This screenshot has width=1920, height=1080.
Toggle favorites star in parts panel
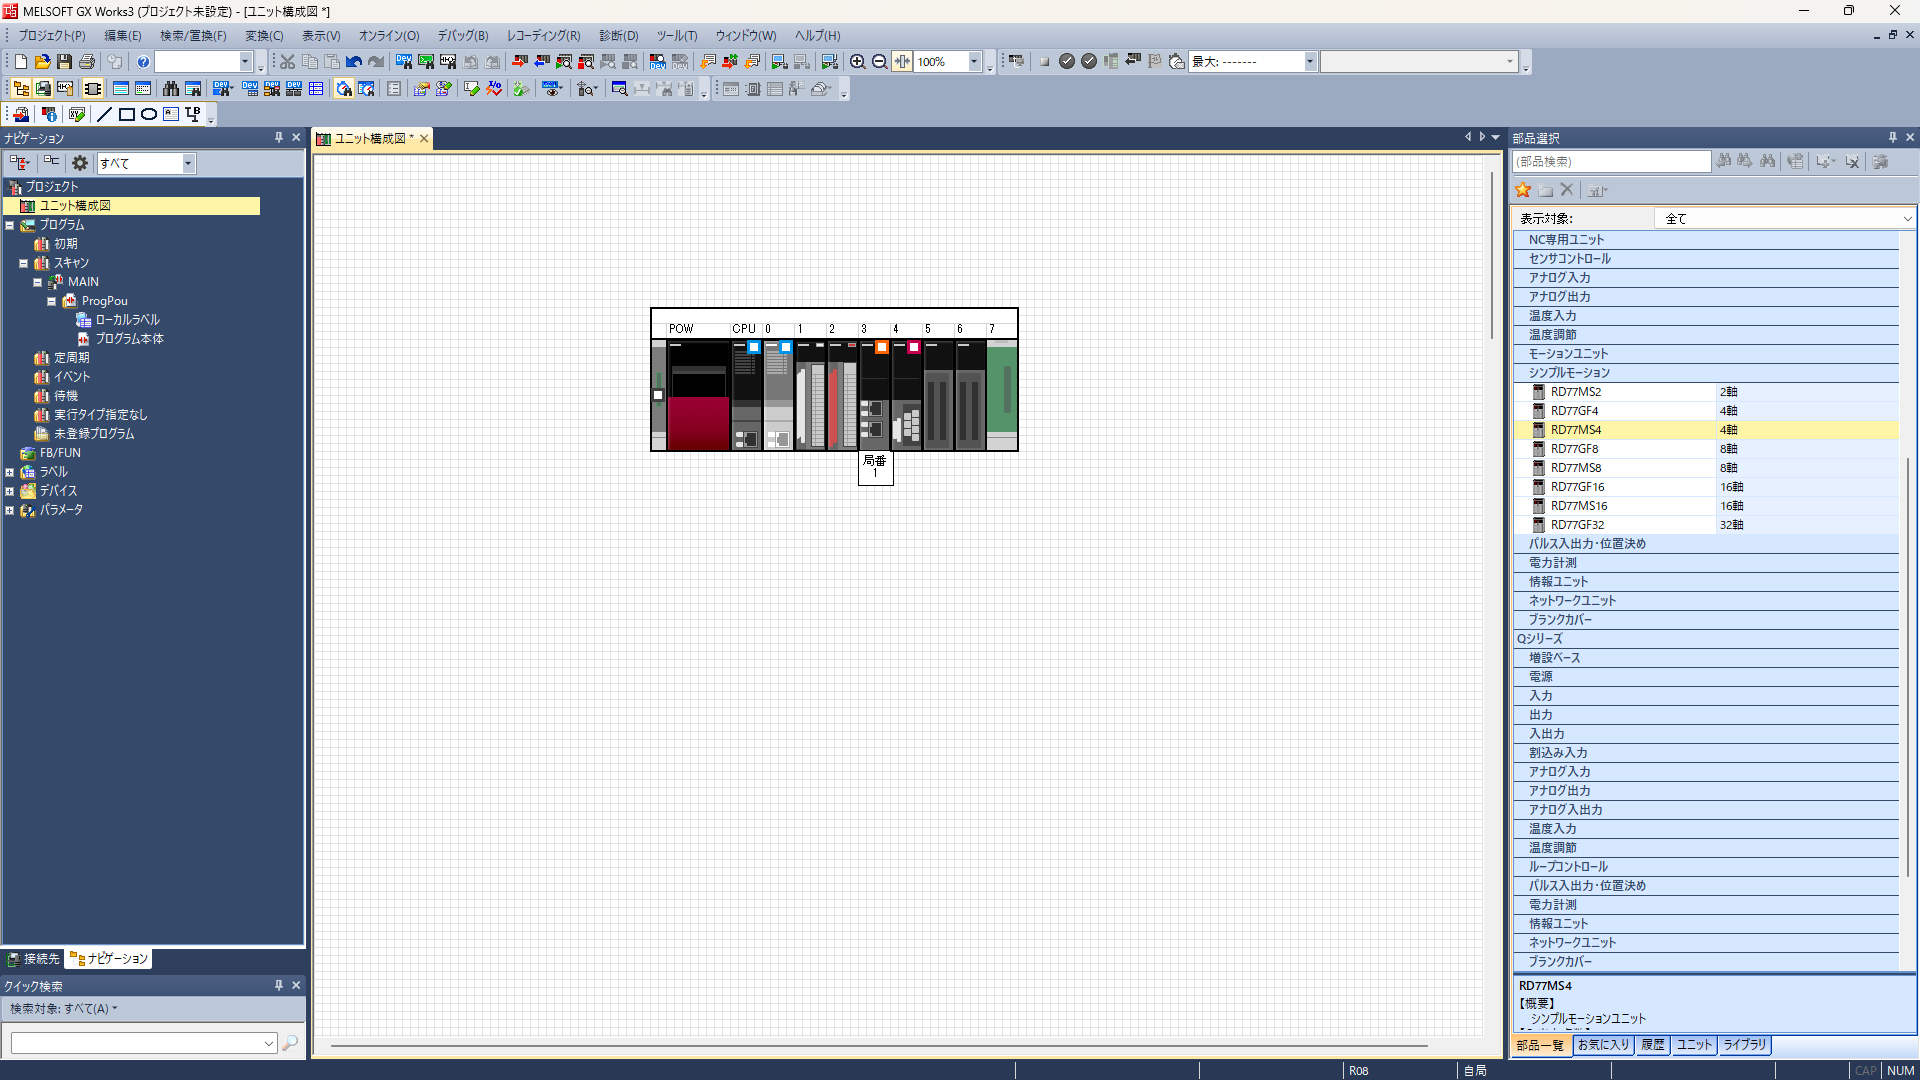point(1523,190)
